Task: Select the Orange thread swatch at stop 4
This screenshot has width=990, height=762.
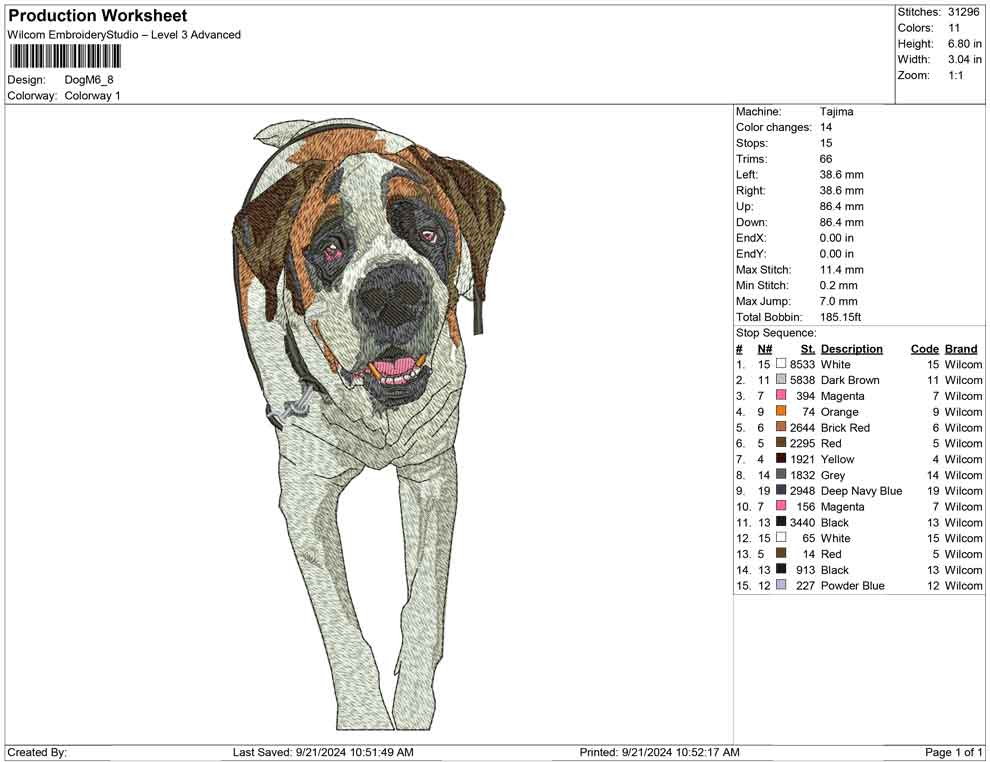Action: click(x=781, y=412)
